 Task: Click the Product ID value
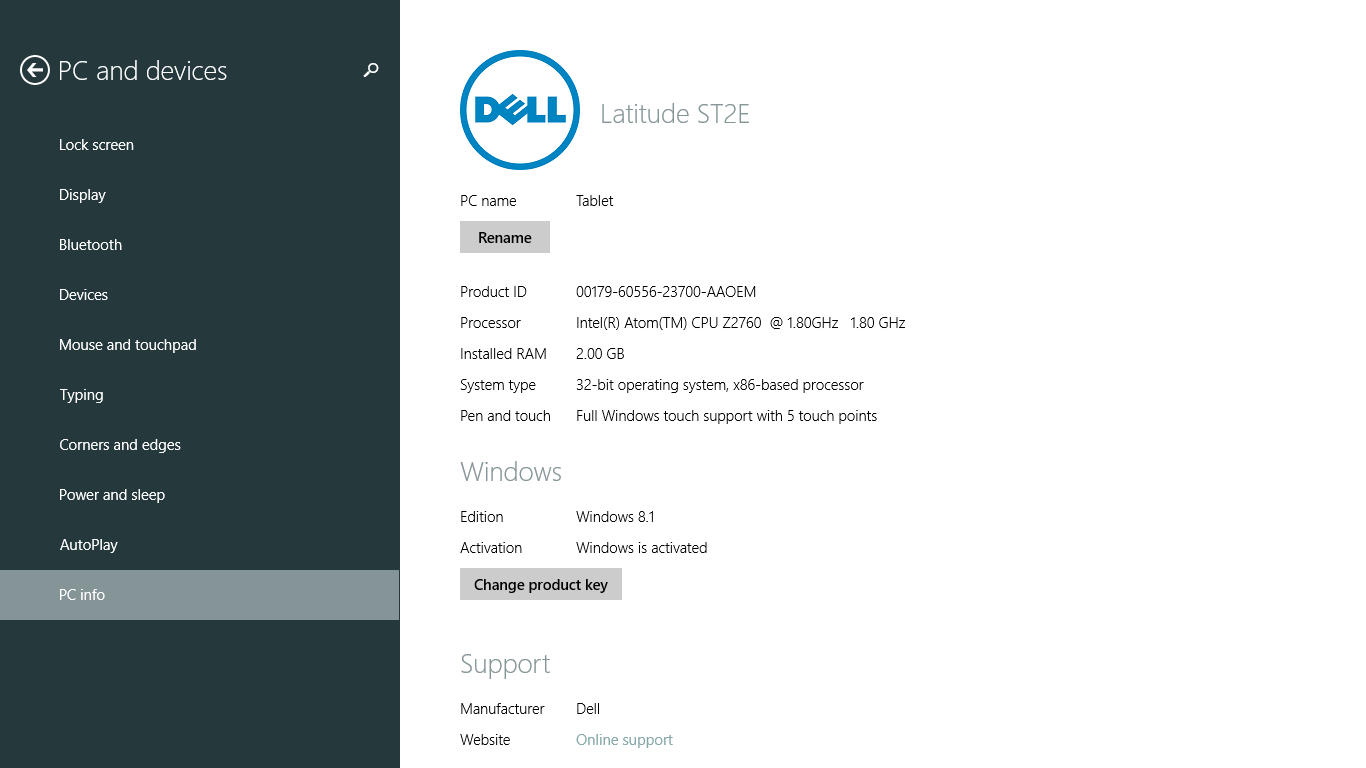coord(665,291)
